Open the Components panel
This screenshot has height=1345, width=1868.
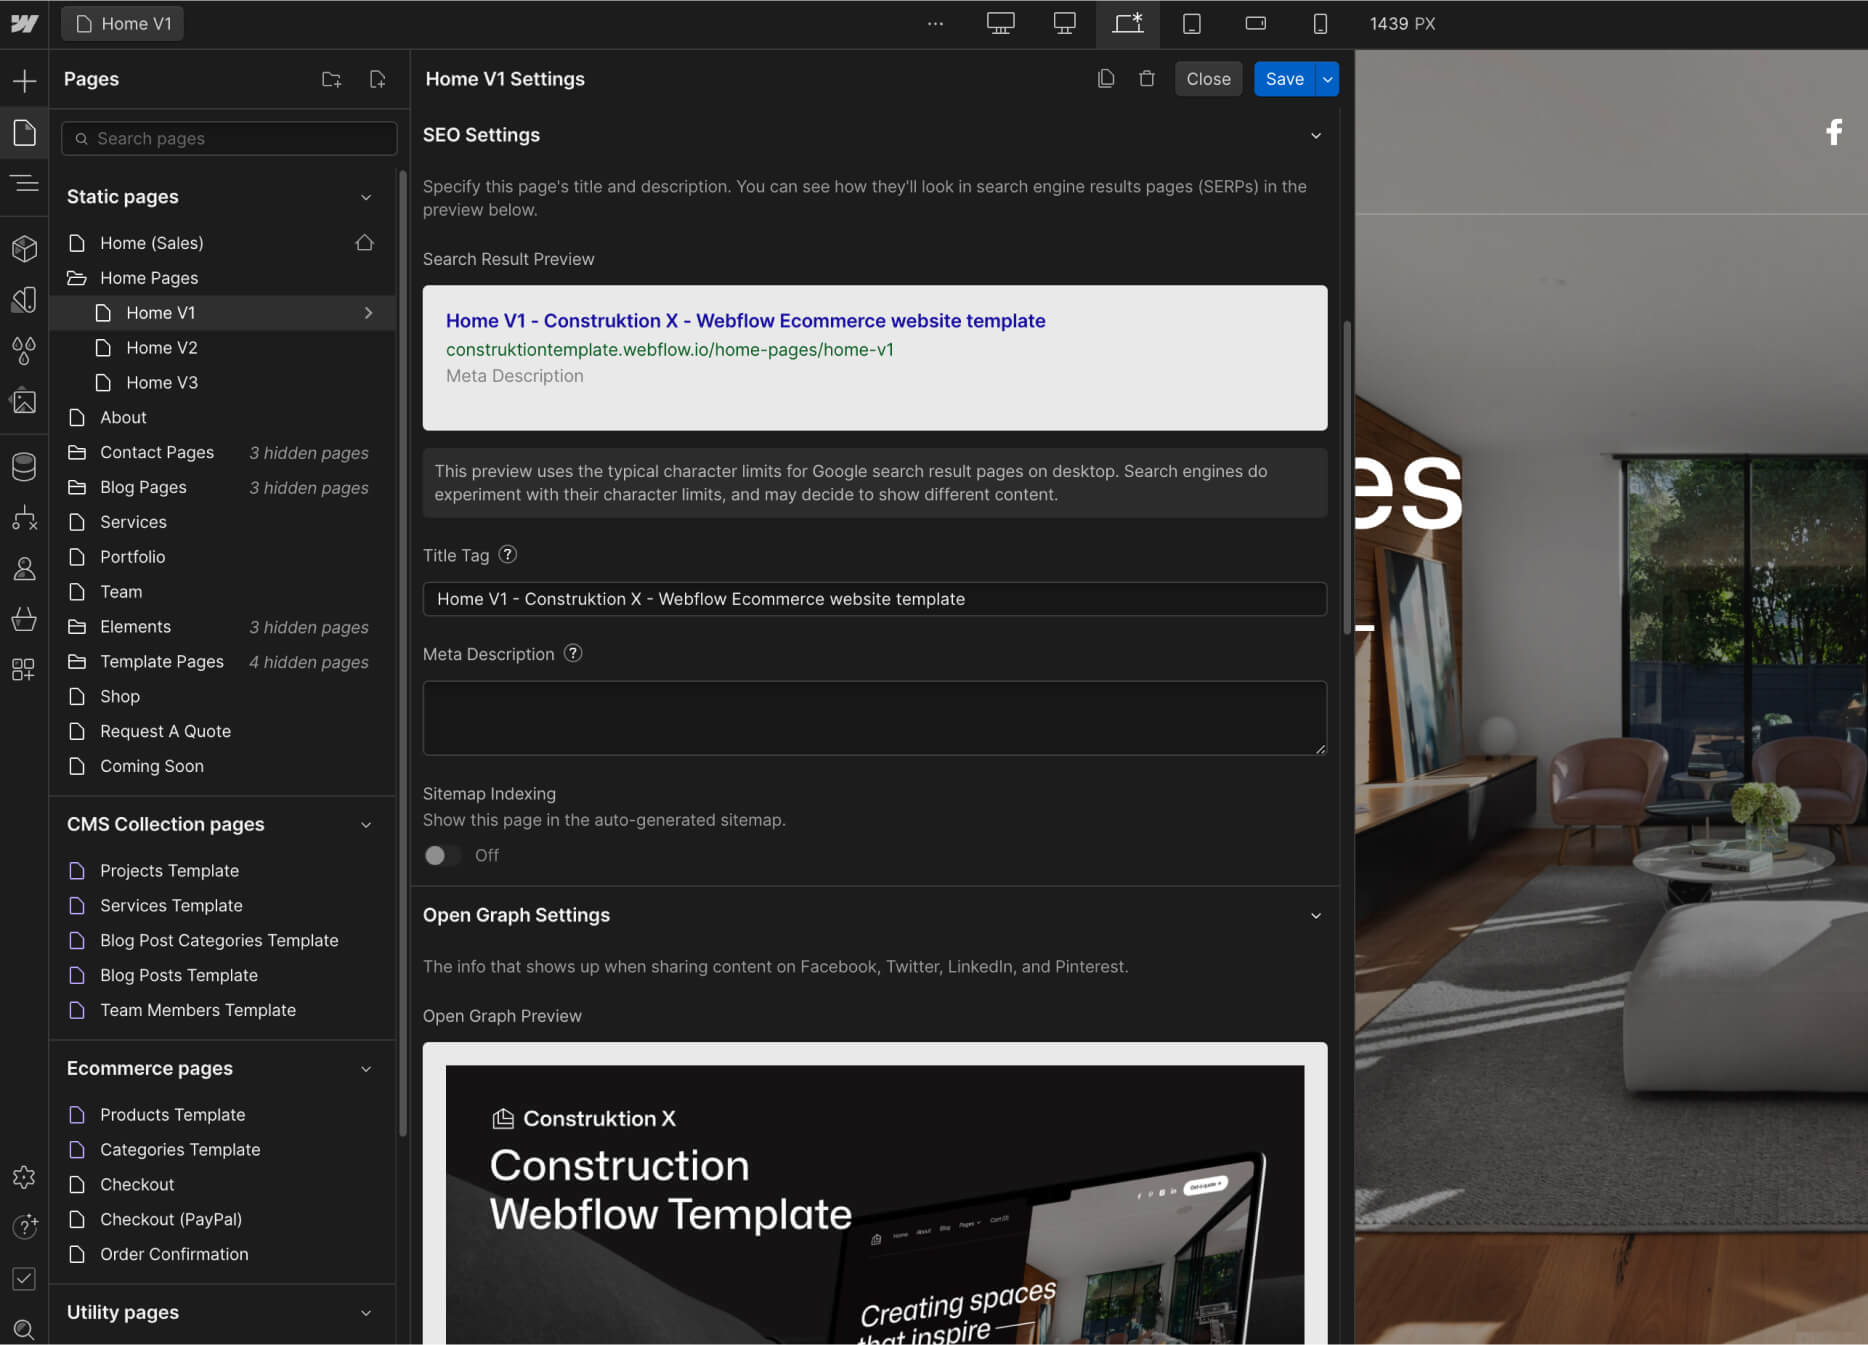24,248
